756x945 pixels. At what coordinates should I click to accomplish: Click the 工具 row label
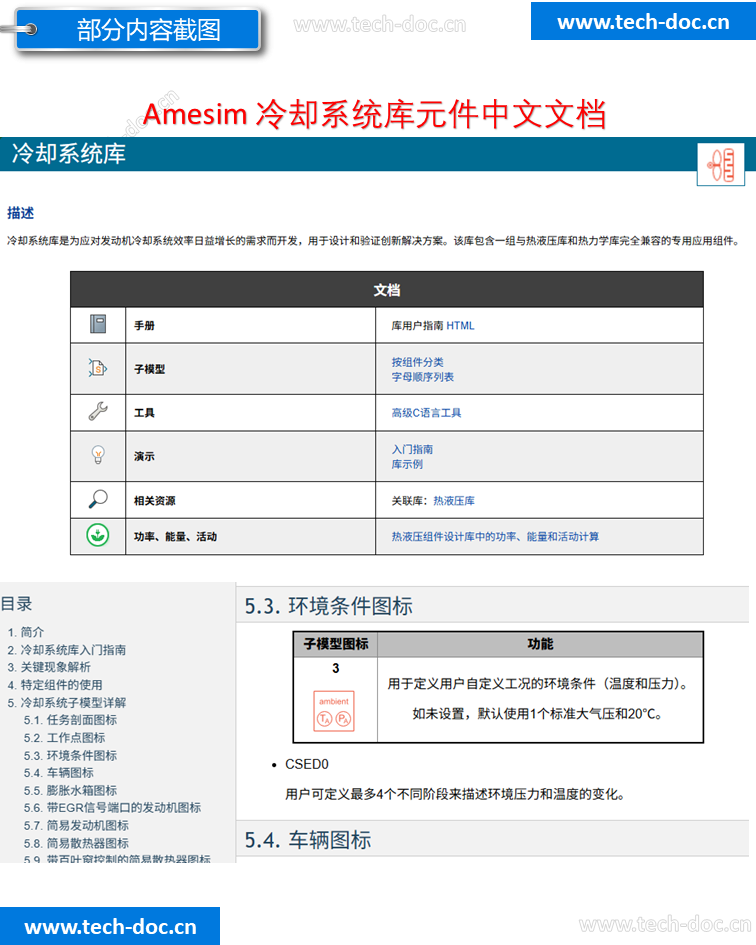click(145, 413)
